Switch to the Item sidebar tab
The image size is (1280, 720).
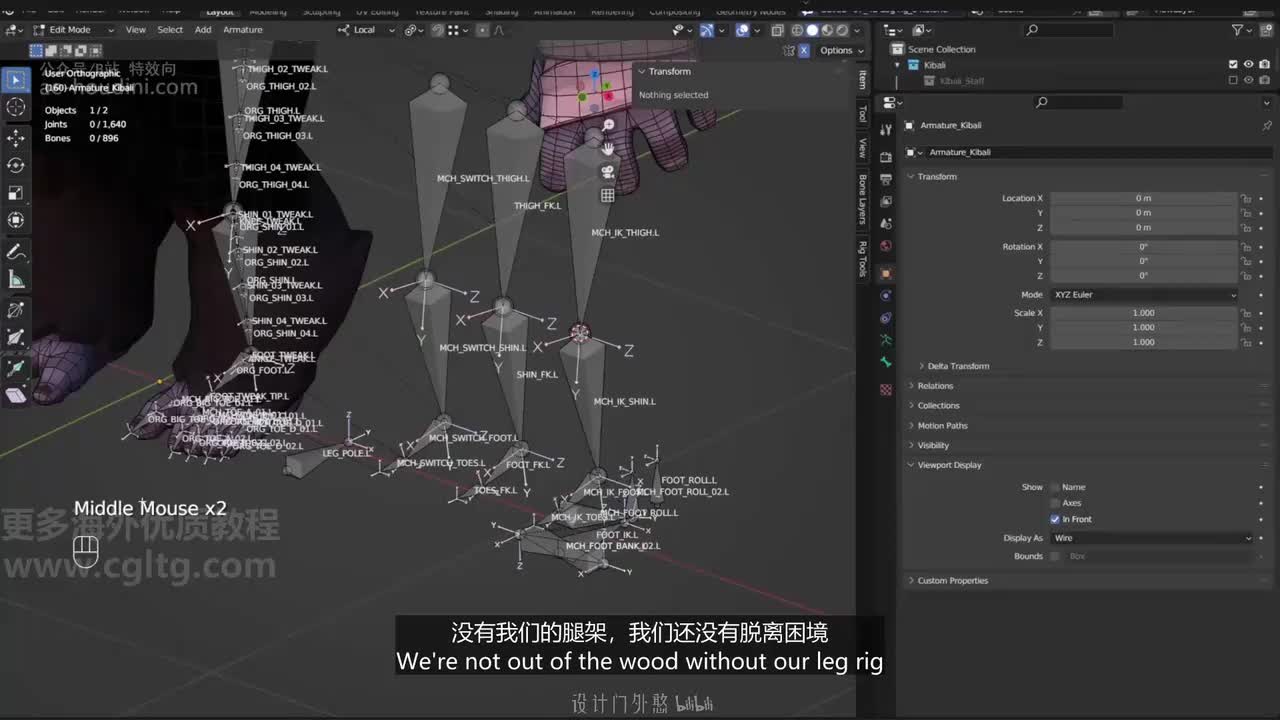862,80
